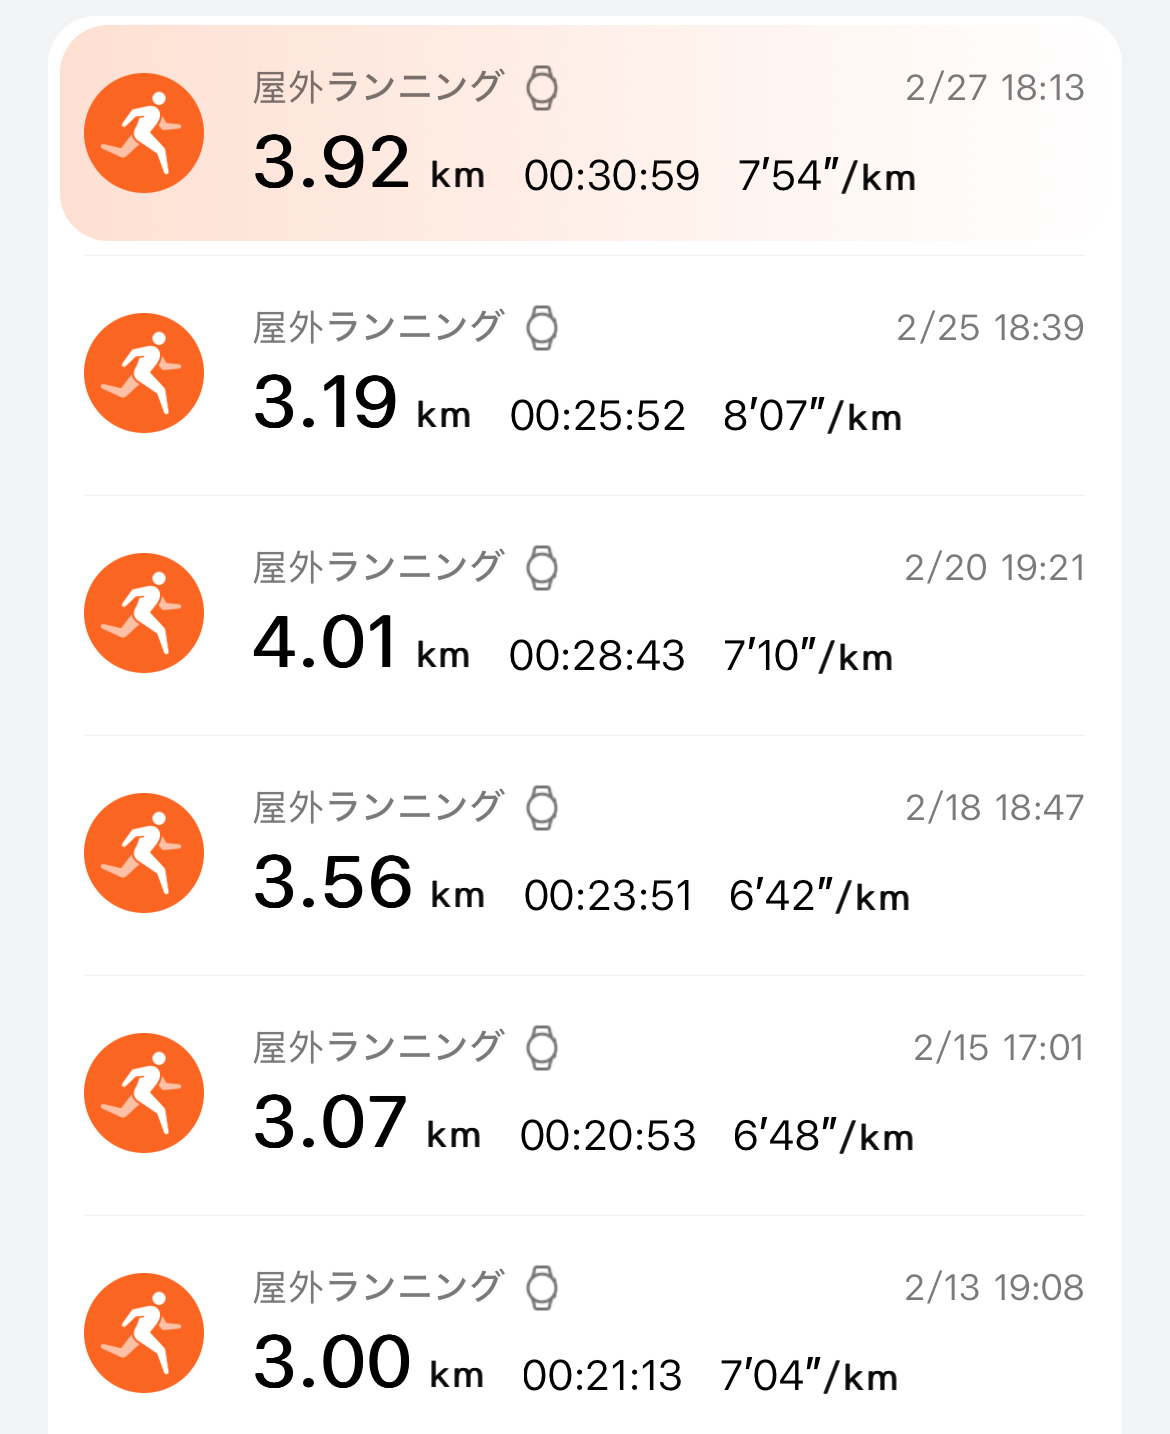Image resolution: width=1170 pixels, height=1434 pixels.
Task: Tap the watch icon on the 2/18 run
Action: (542, 808)
